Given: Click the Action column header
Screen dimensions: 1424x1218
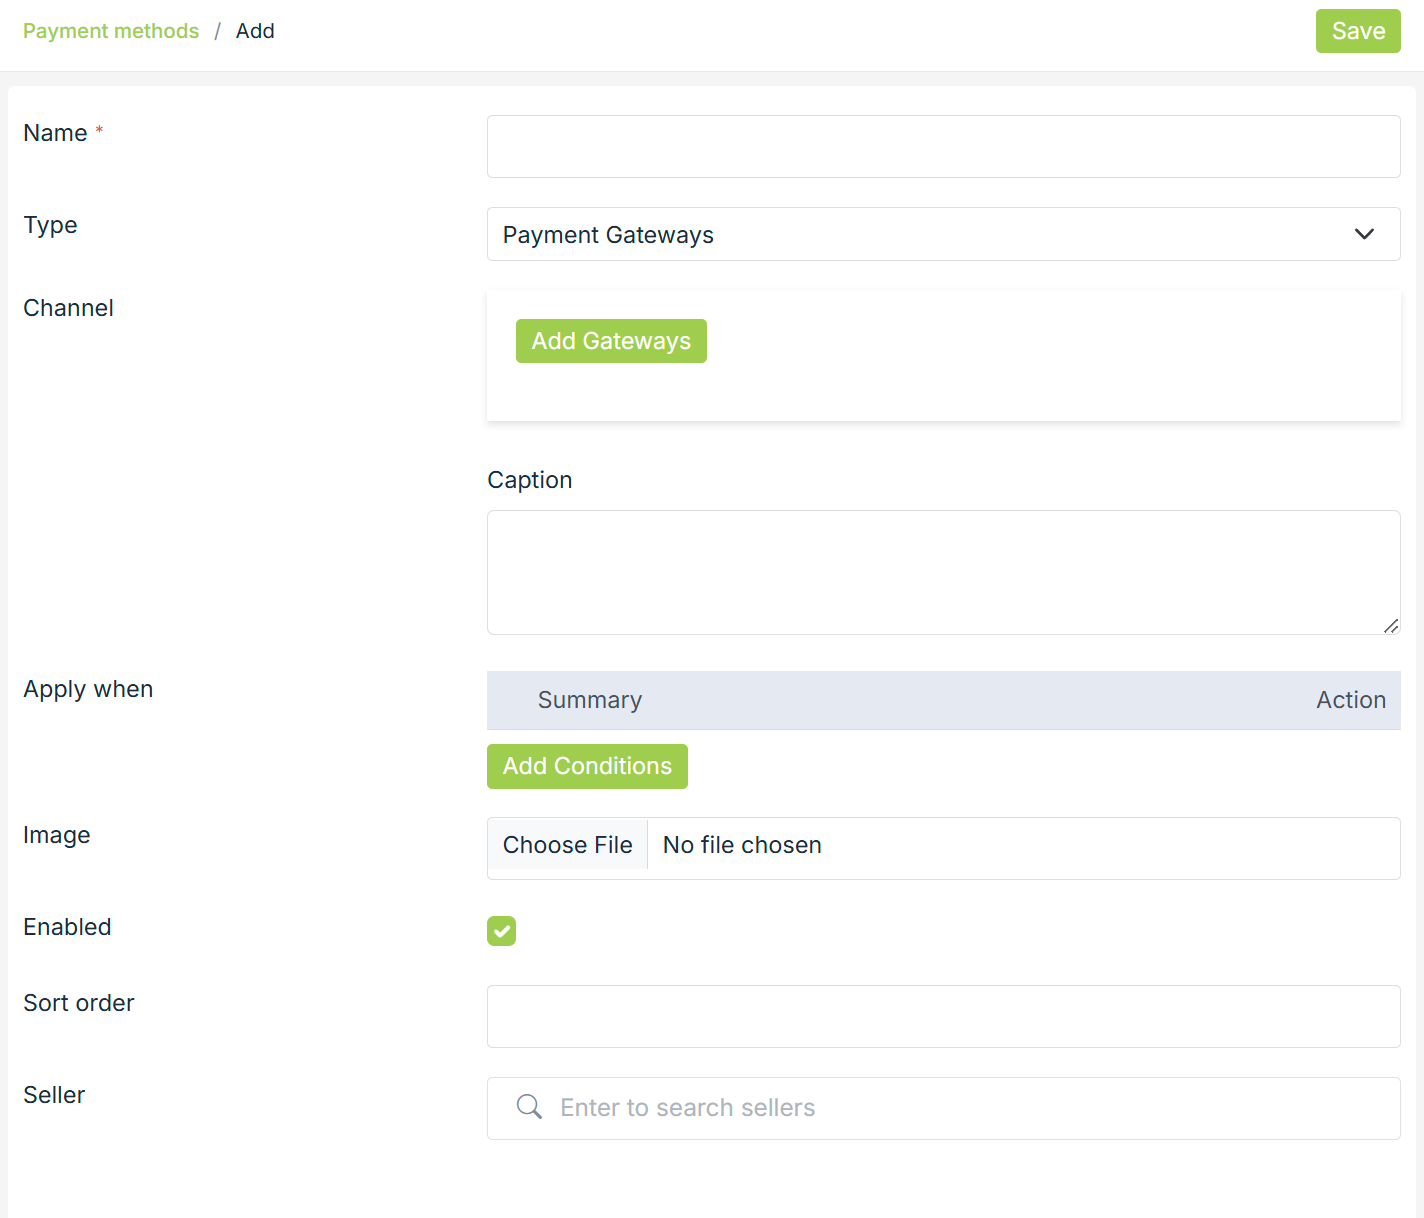Looking at the screenshot, I should point(1350,700).
